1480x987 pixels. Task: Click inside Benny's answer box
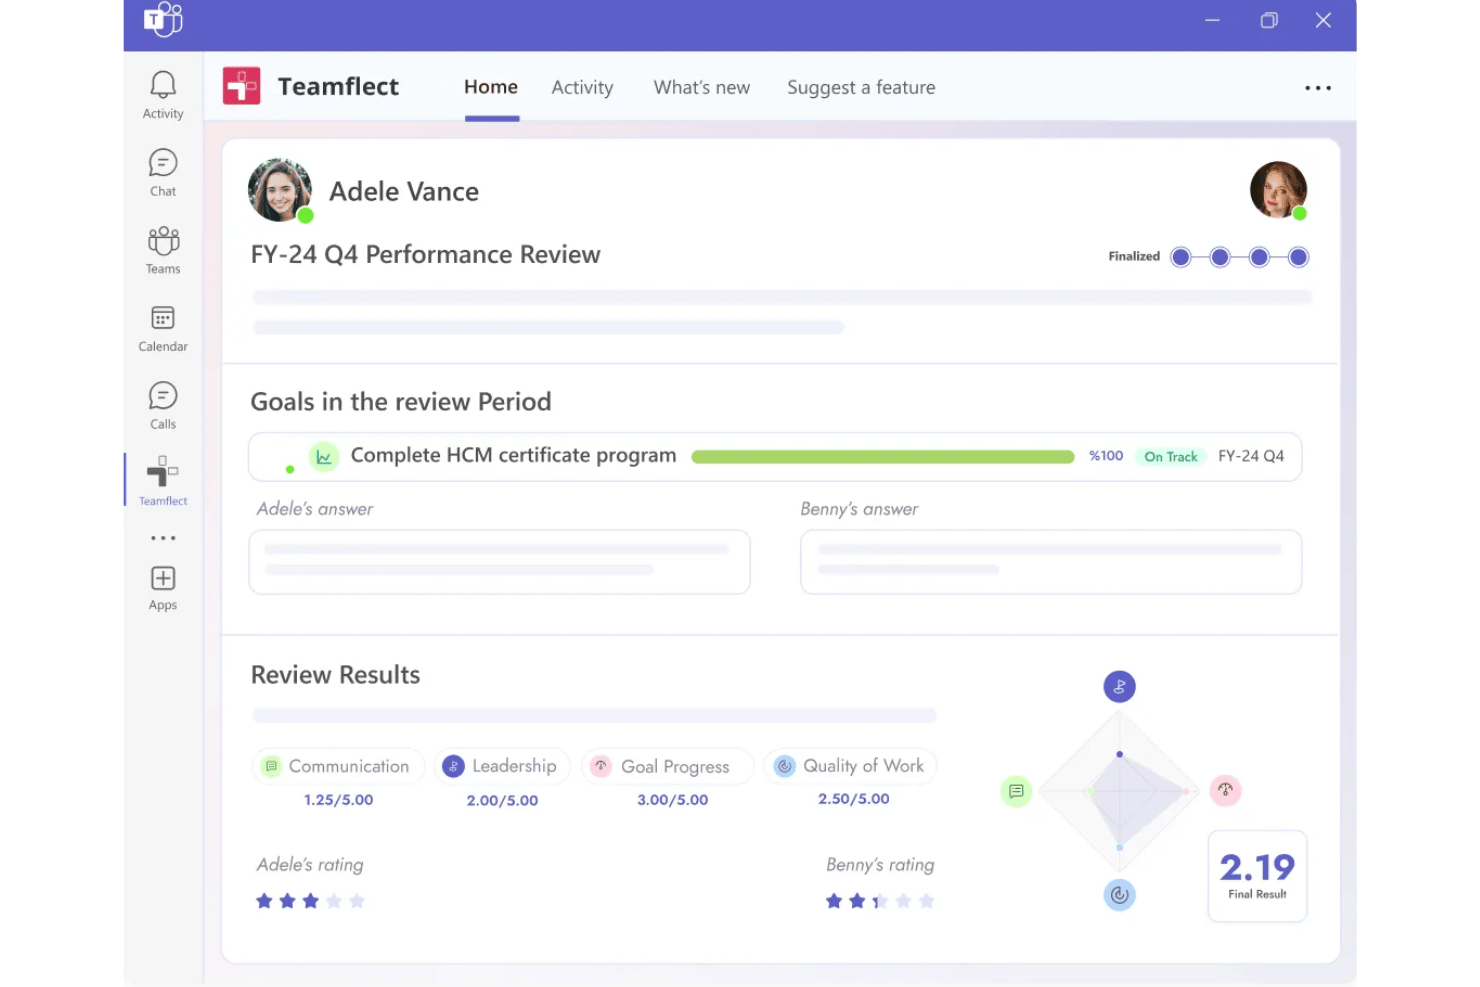tap(1051, 562)
